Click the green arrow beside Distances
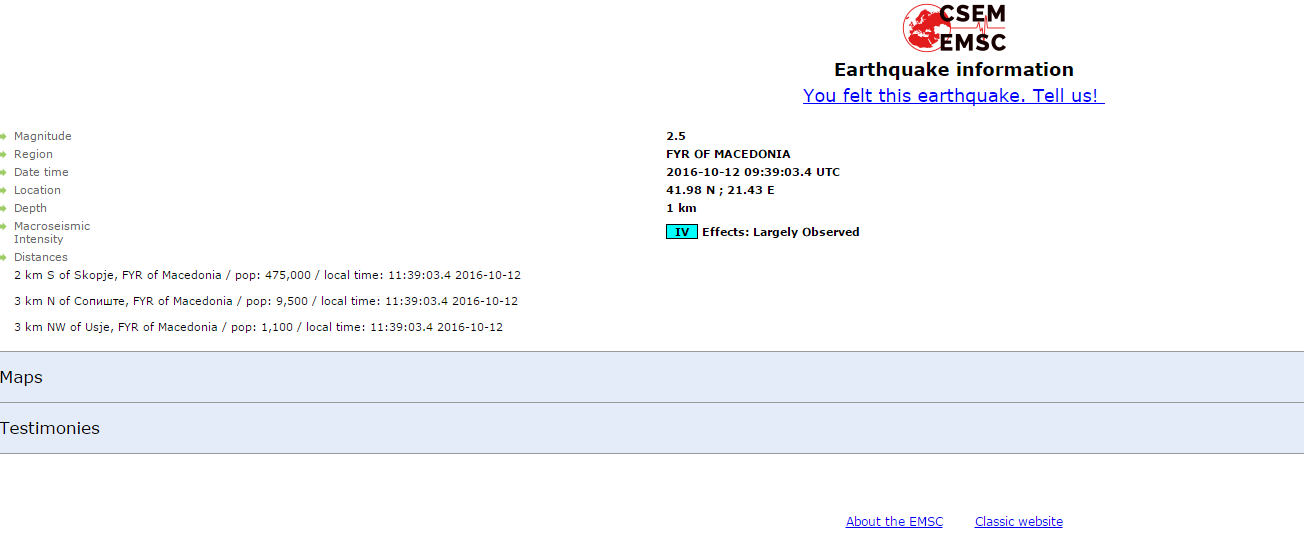The height and width of the screenshot is (549, 1304). point(3,257)
